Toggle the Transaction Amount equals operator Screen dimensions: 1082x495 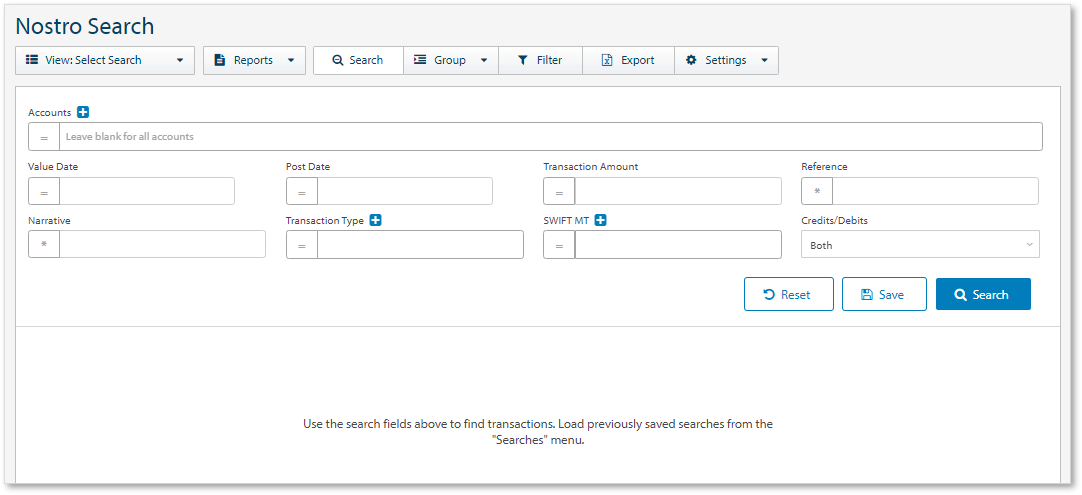click(x=559, y=192)
